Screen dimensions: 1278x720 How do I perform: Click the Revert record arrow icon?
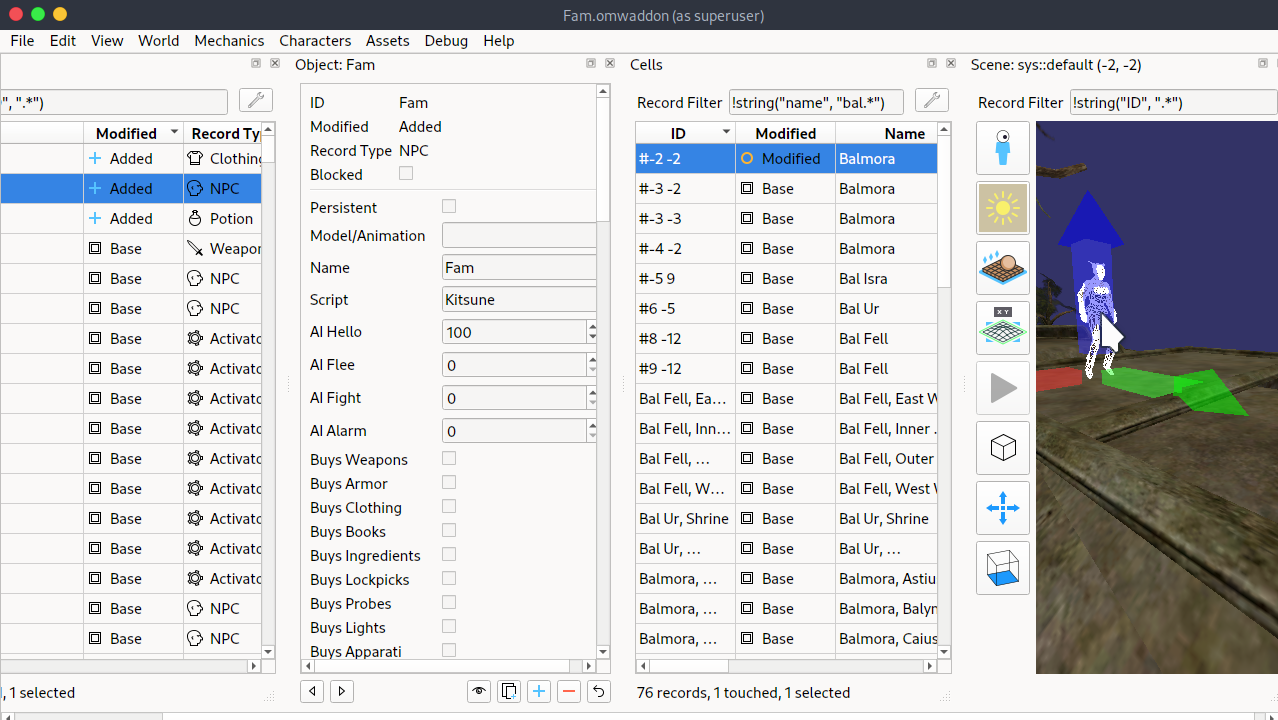point(599,691)
